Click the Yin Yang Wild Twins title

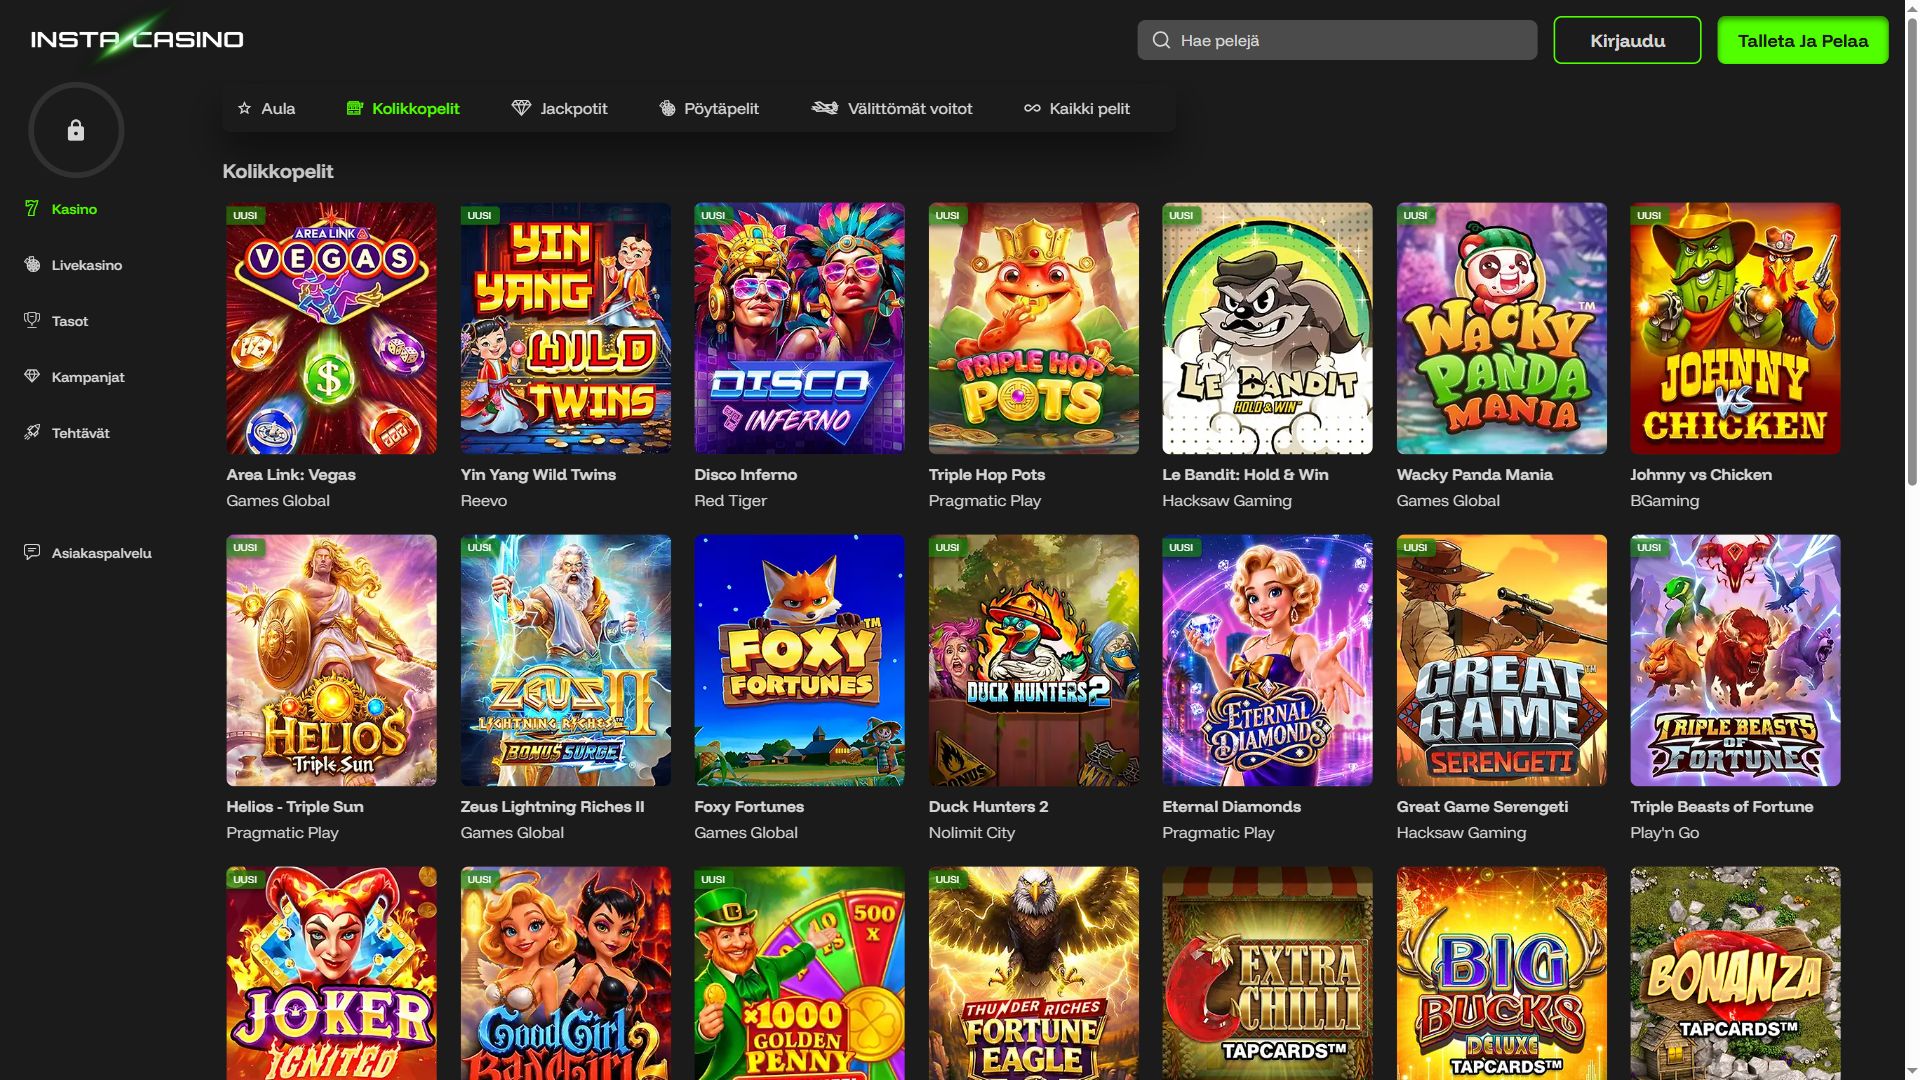pos(538,475)
